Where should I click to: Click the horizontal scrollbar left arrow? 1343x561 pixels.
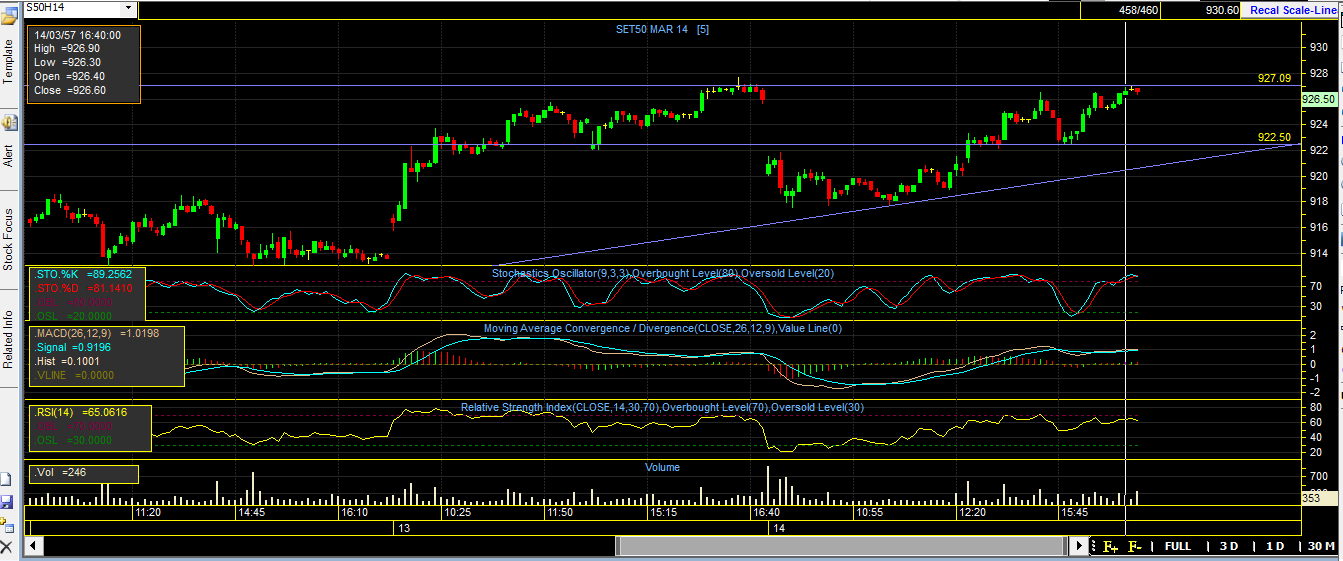tap(35, 546)
